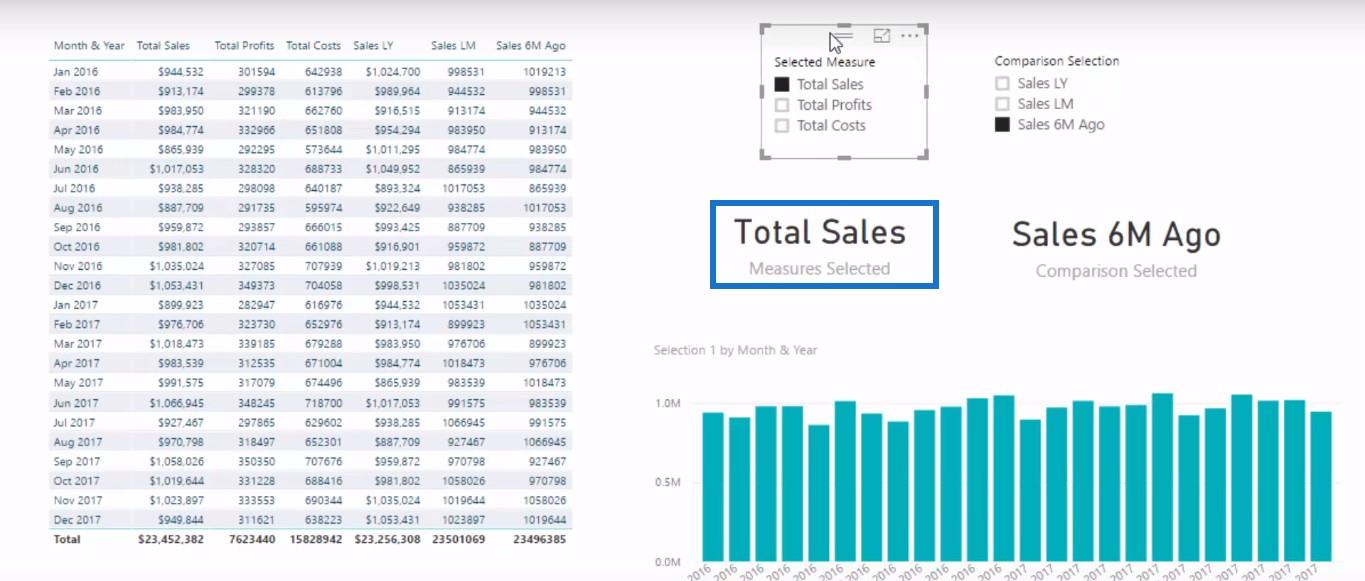Click the Jun 2017 month cell

(75, 402)
